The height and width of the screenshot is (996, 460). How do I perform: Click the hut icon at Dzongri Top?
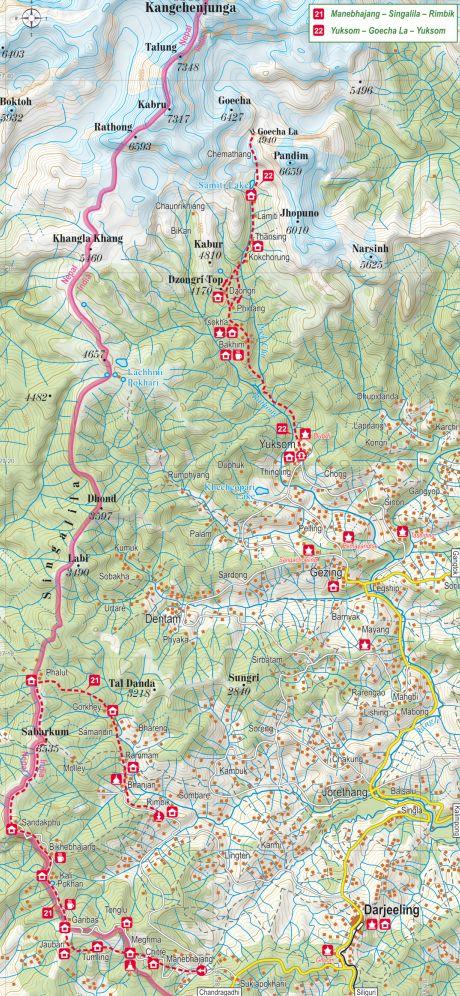(x=218, y=297)
